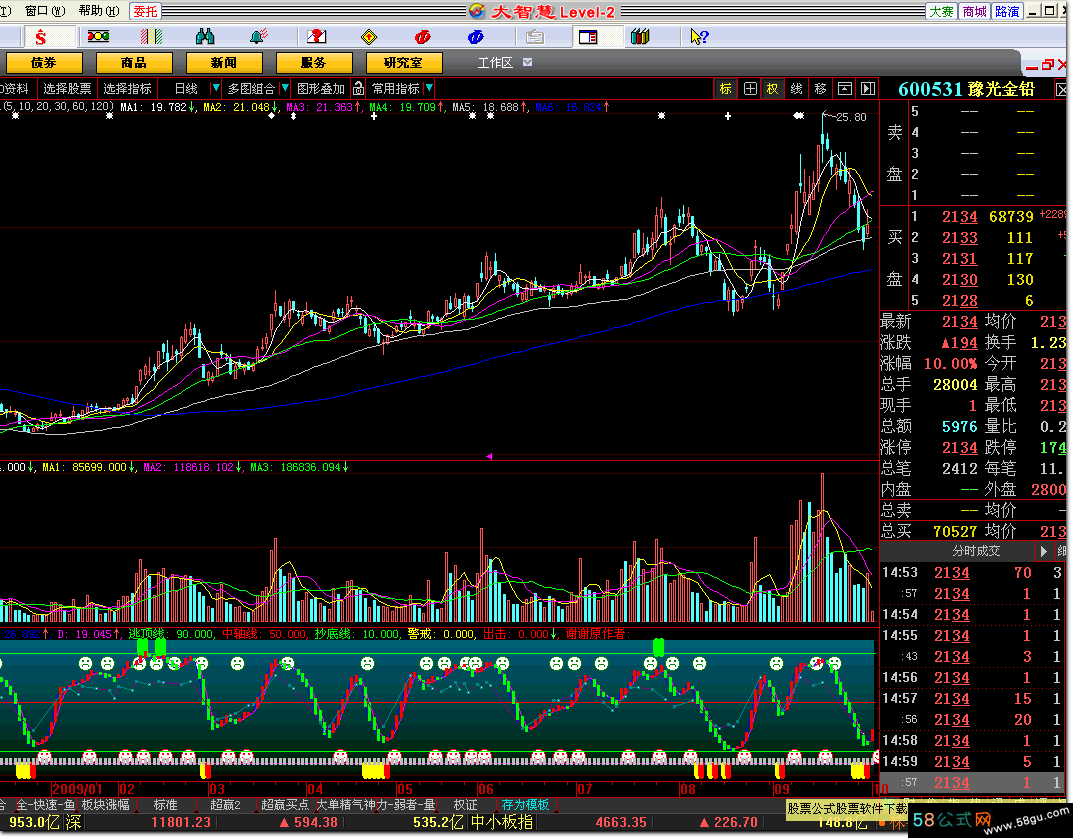This screenshot has height=838, width=1073.
Task: Click the 委托 order button
Action: (x=145, y=11)
